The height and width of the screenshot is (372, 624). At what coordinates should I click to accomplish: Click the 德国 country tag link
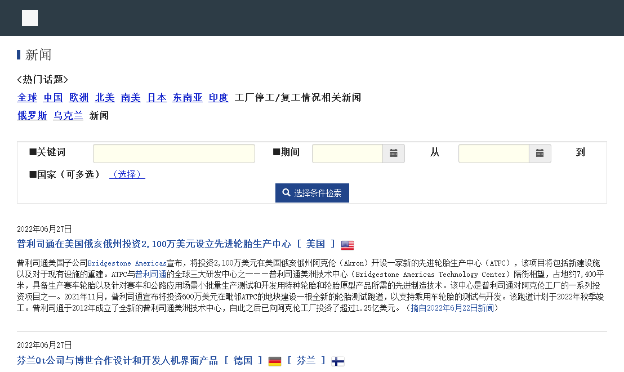(x=243, y=360)
